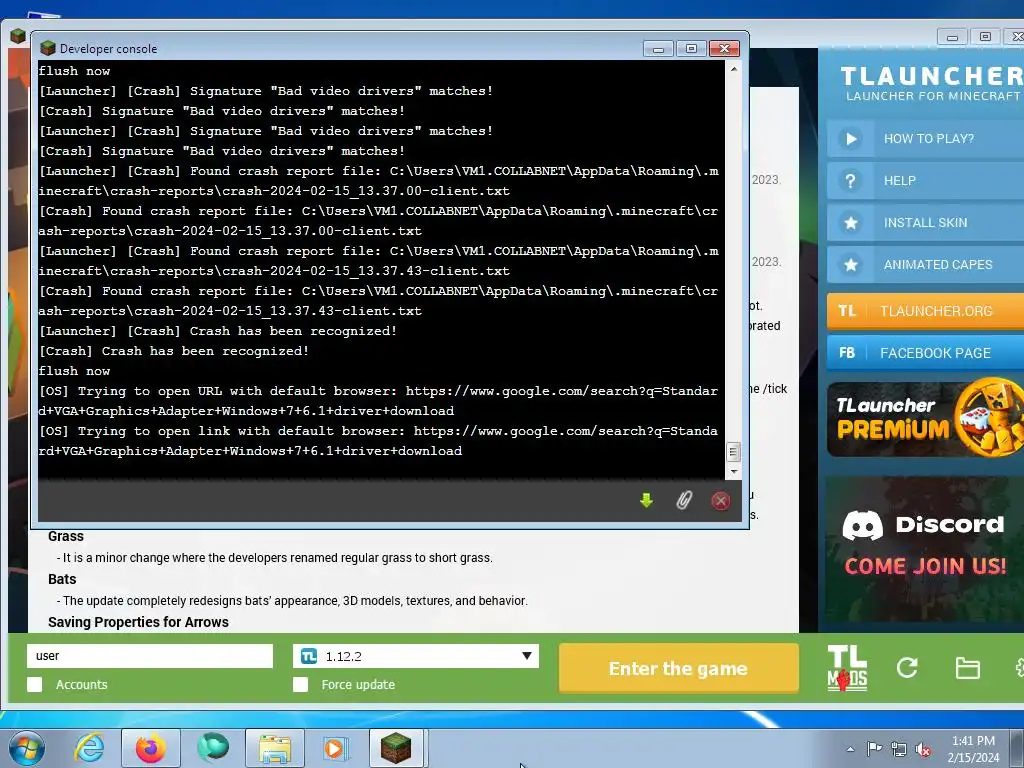Open TL Mods manager icon

[847, 668]
